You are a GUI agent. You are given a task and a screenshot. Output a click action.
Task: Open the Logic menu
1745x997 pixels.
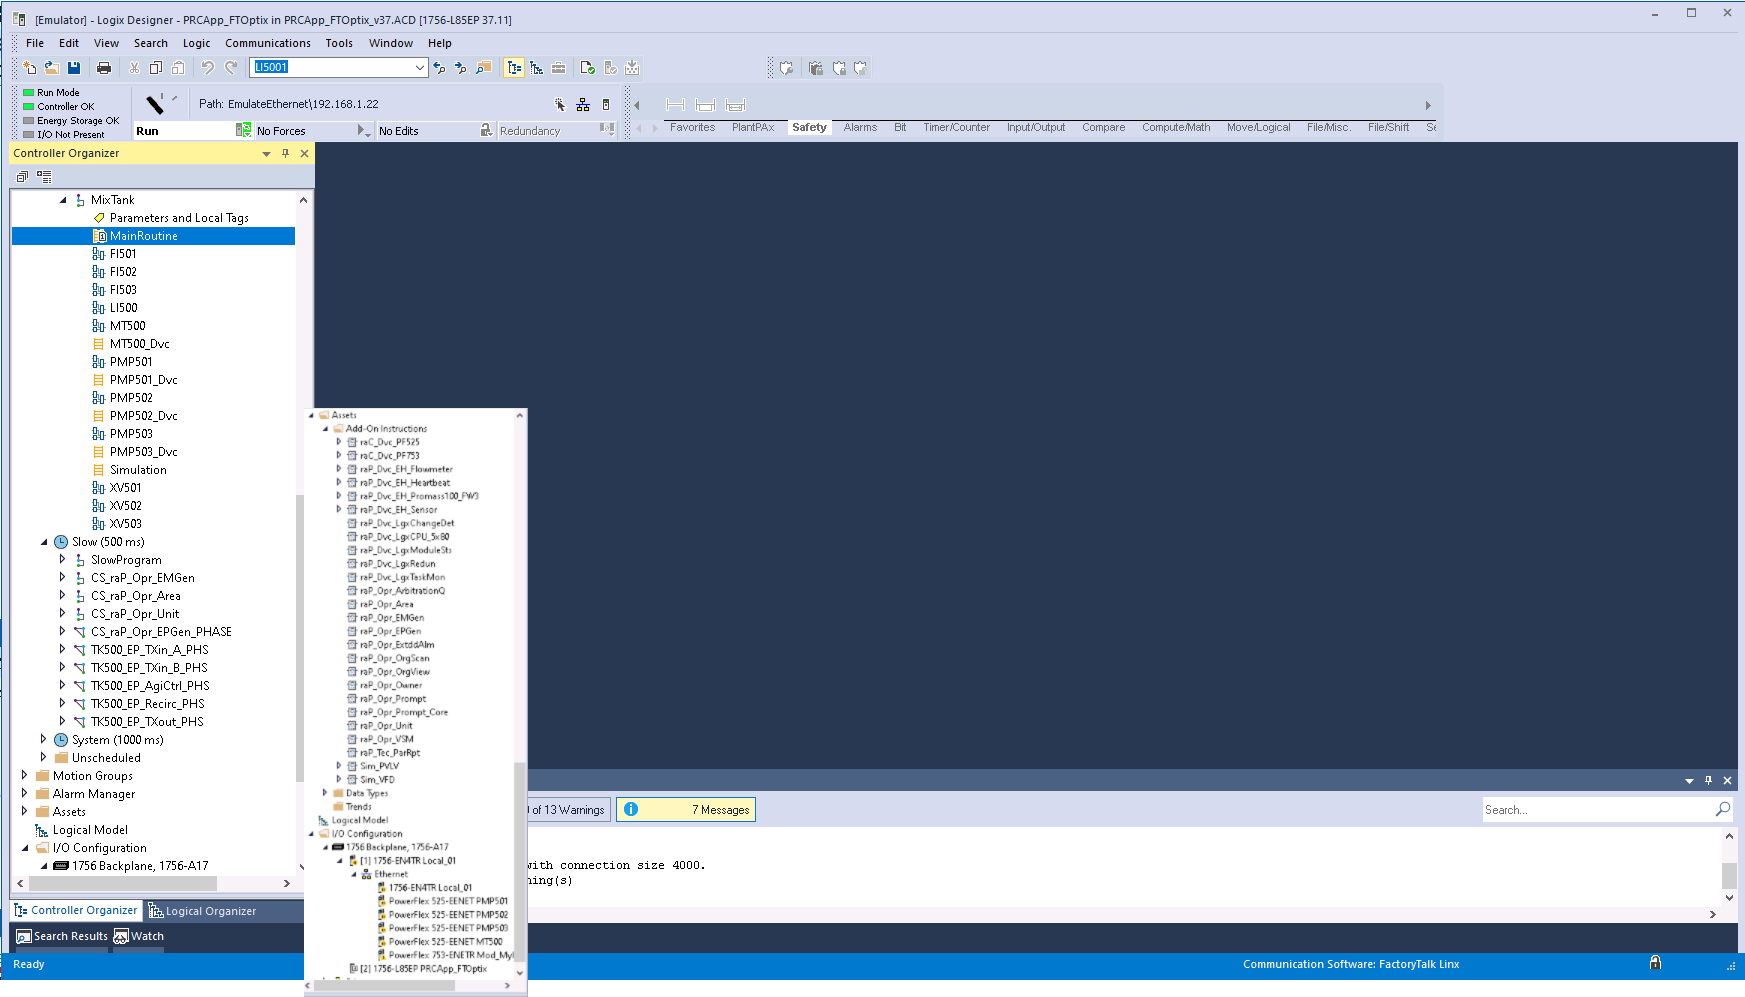coord(196,43)
